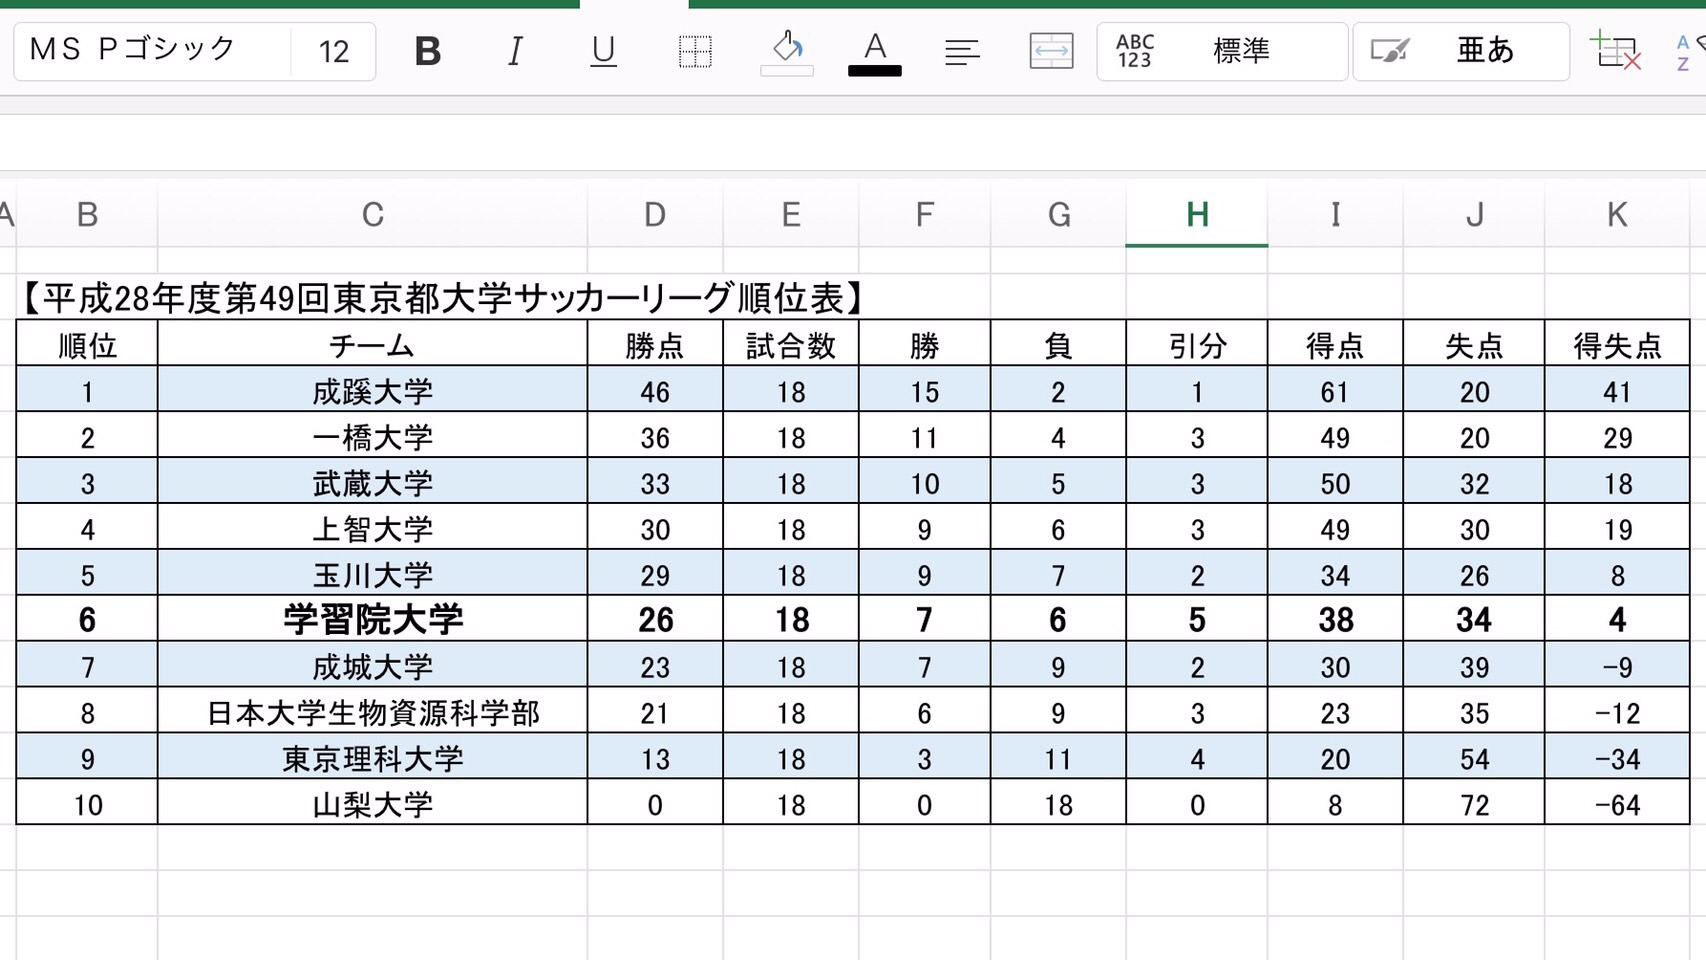Screen dimensions: 1706x960
Task: Select column G header
Action: tap(1058, 214)
